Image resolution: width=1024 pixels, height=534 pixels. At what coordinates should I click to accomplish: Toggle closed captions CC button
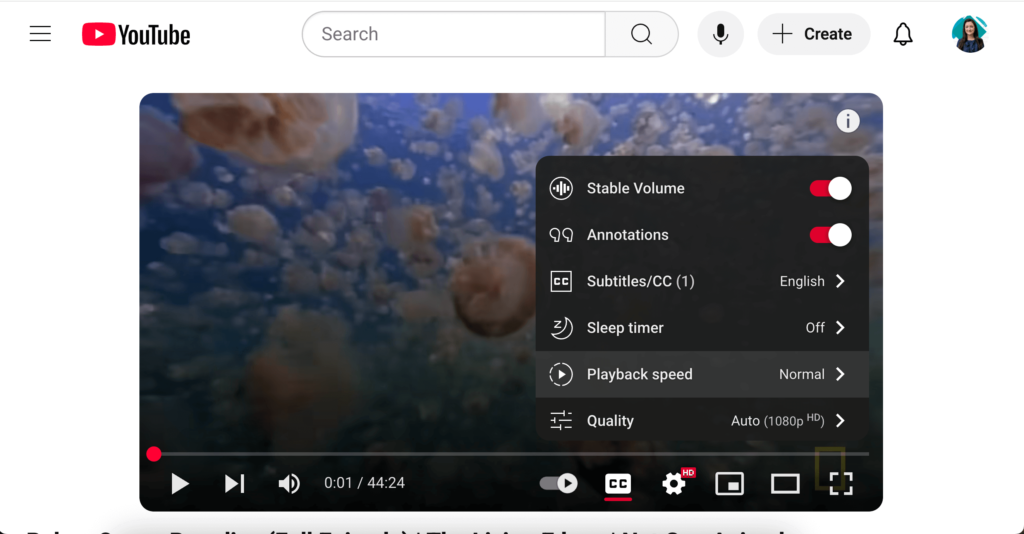click(x=618, y=484)
